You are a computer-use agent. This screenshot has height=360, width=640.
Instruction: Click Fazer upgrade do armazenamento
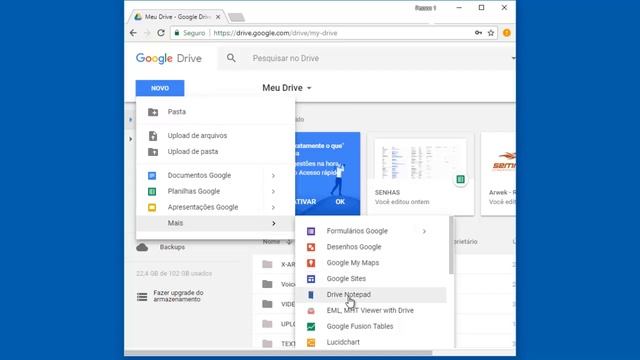tap(178, 296)
